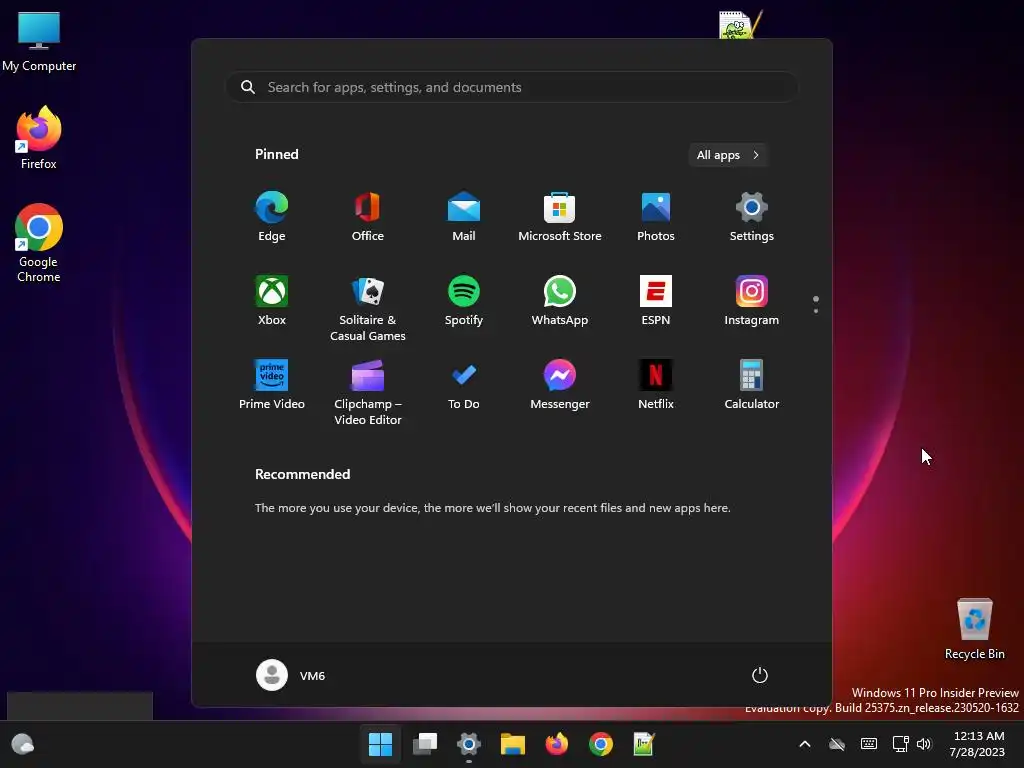The height and width of the screenshot is (768, 1024).
Task: Click the search magnifier icon
Action: pos(248,87)
